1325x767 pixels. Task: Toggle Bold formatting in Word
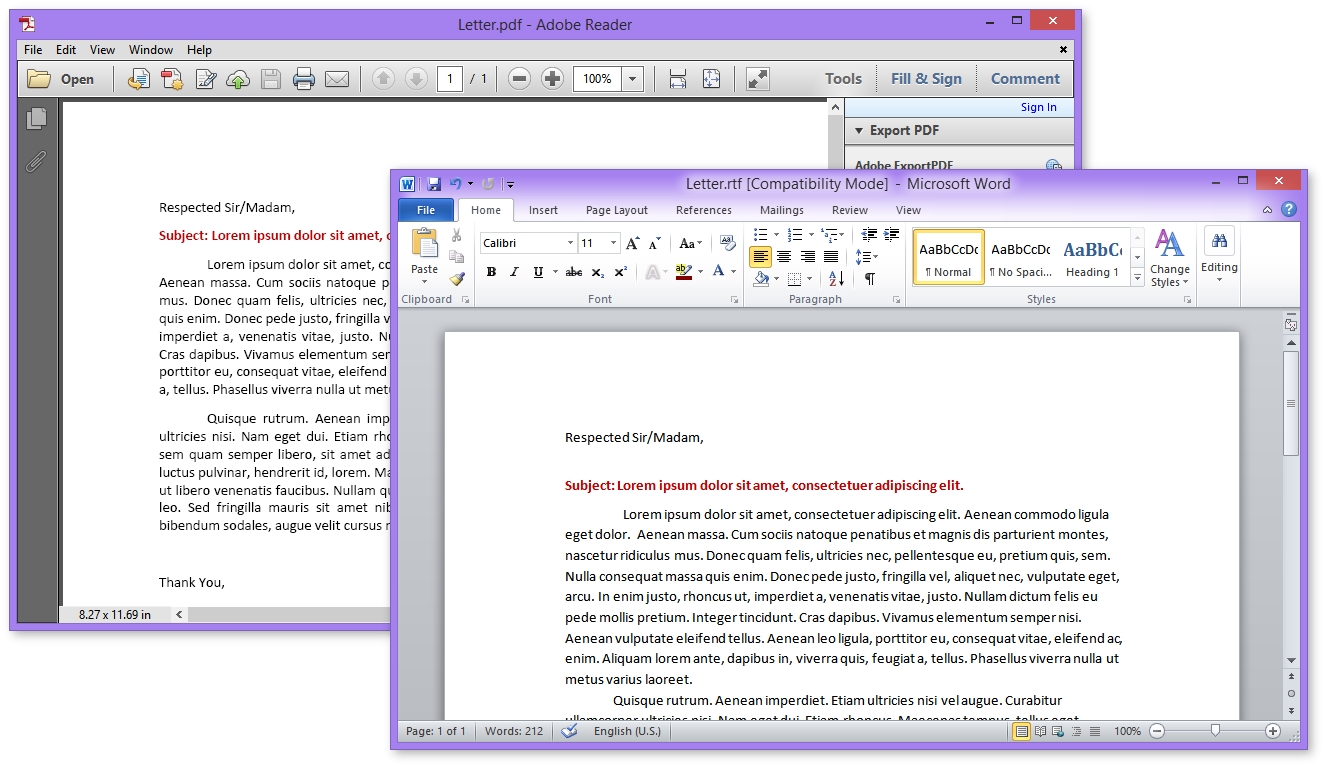(491, 272)
